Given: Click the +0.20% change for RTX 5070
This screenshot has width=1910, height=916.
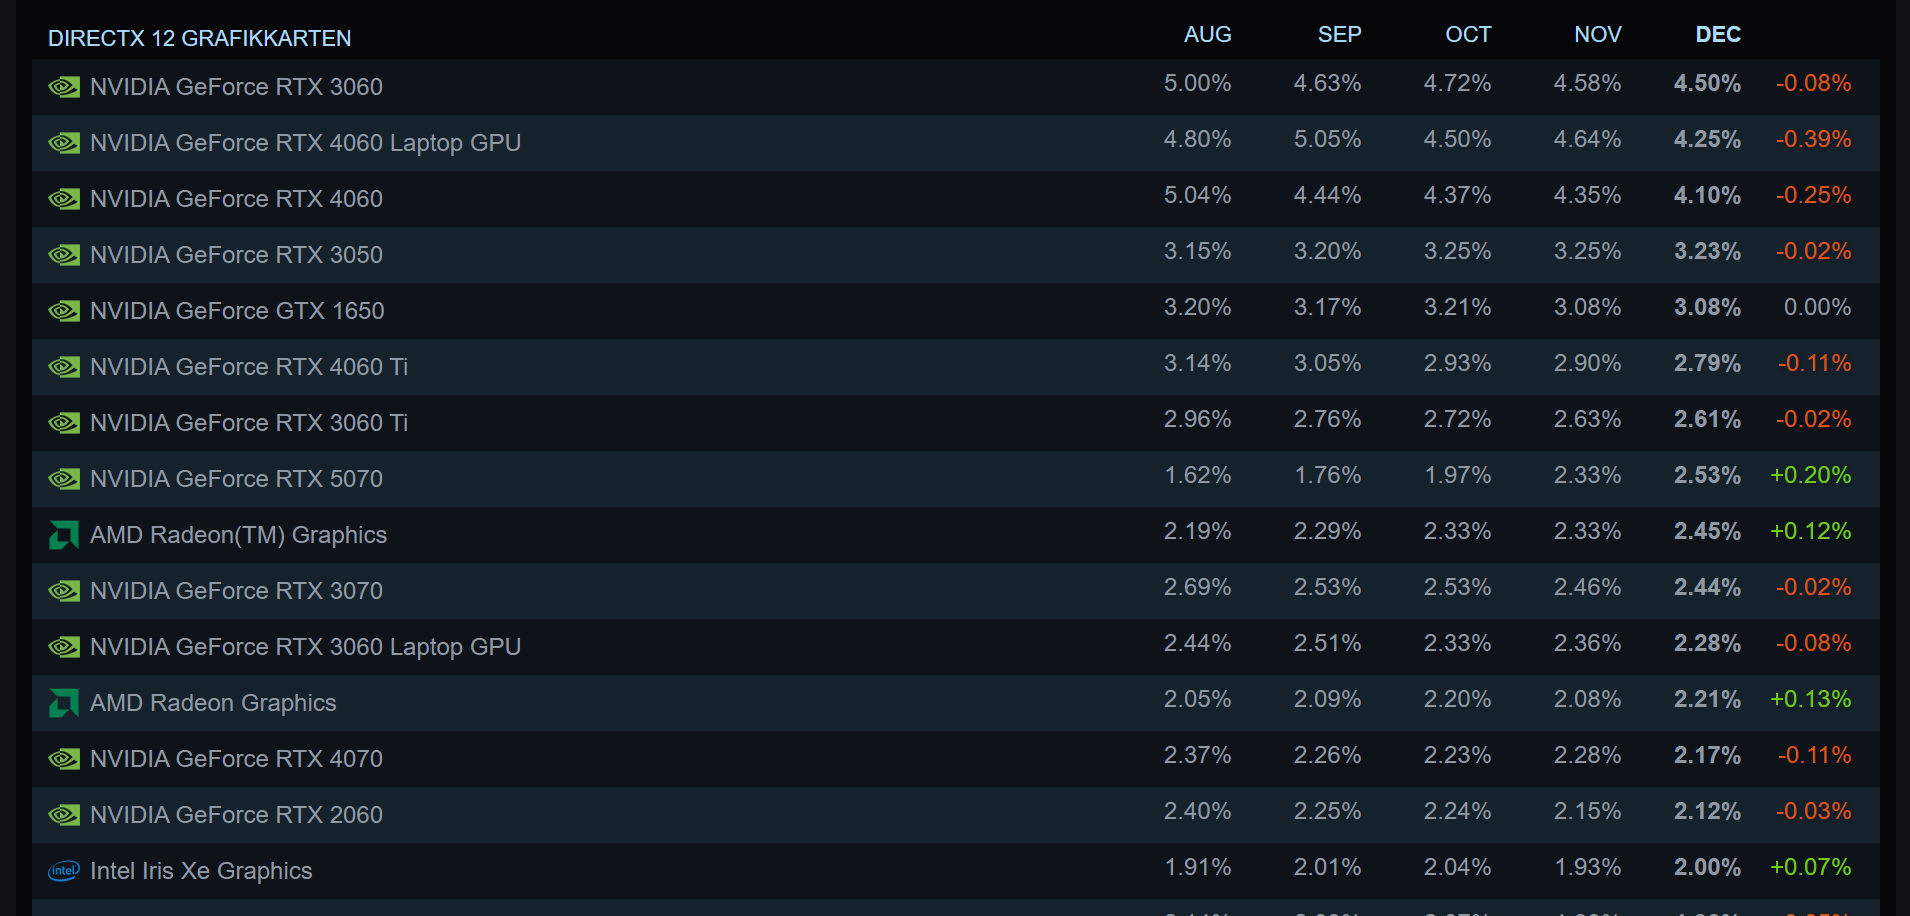Looking at the screenshot, I should (1810, 475).
